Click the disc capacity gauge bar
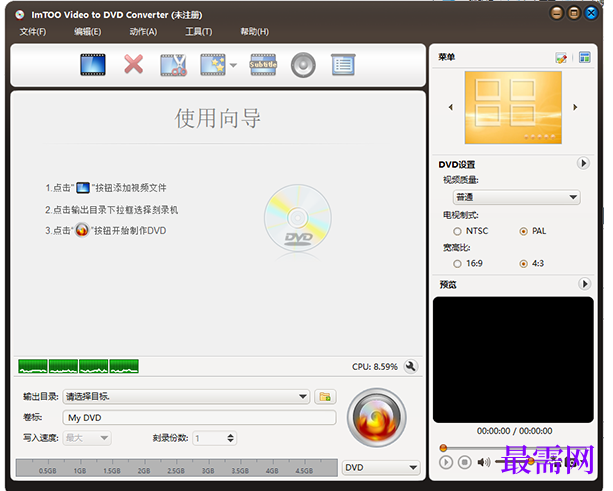This screenshot has width=613, height=491. click(177, 468)
